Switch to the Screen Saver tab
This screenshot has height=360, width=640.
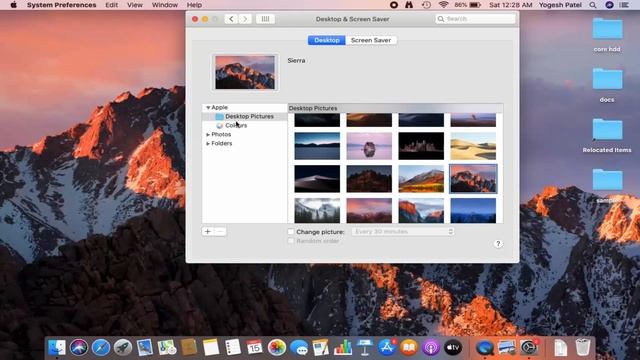(371, 40)
